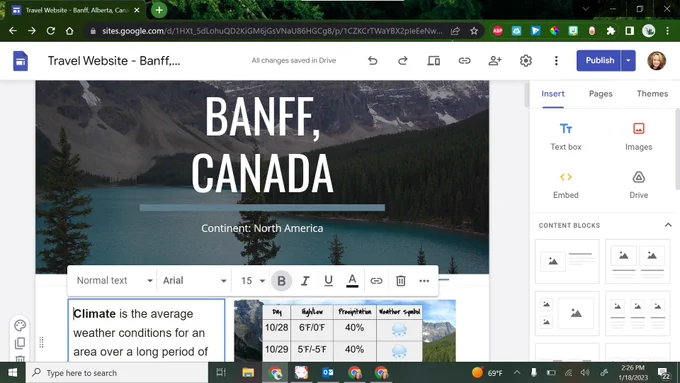The width and height of the screenshot is (680, 383).
Task: Toggle the browser side panel
Action: [x=629, y=31]
